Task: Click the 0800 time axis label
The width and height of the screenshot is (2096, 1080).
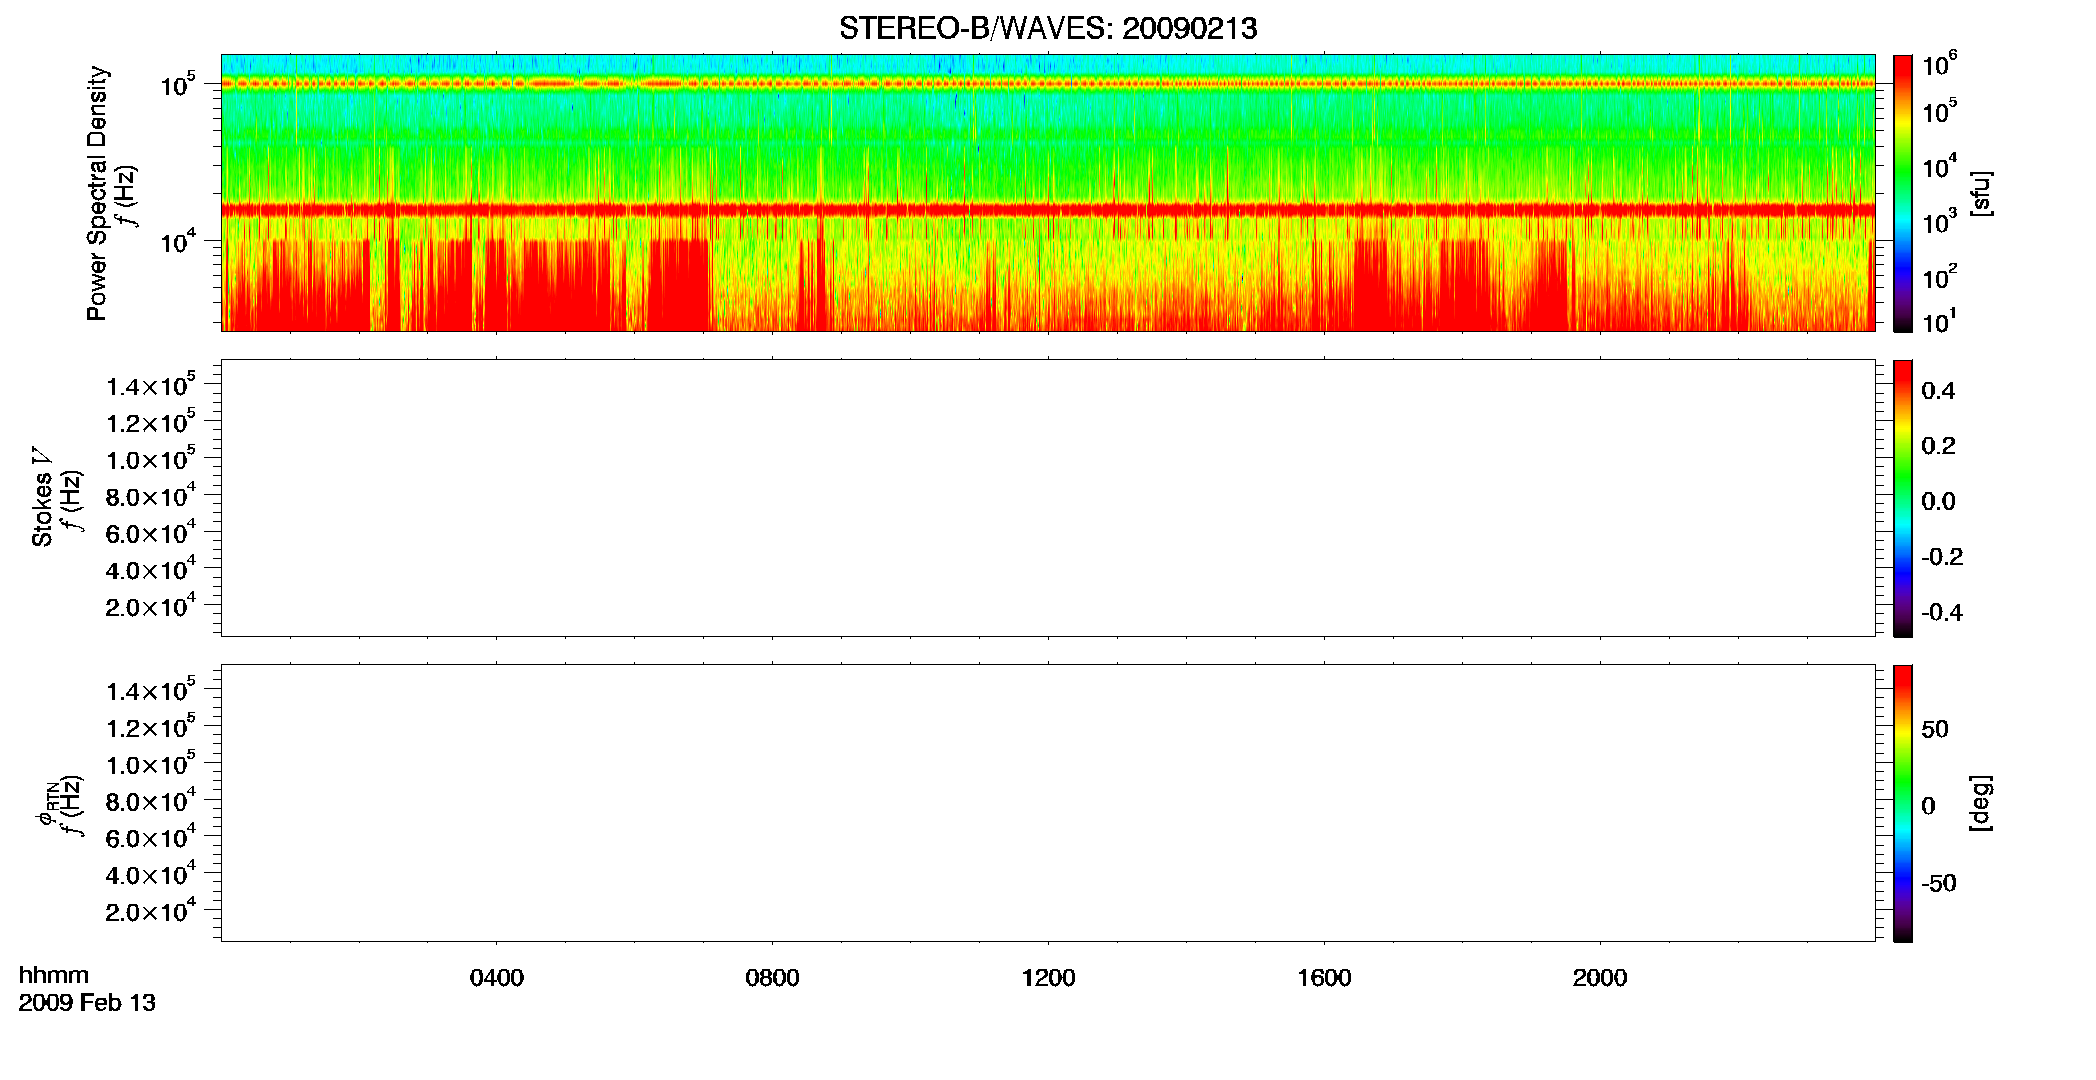Action: pyautogui.click(x=773, y=978)
